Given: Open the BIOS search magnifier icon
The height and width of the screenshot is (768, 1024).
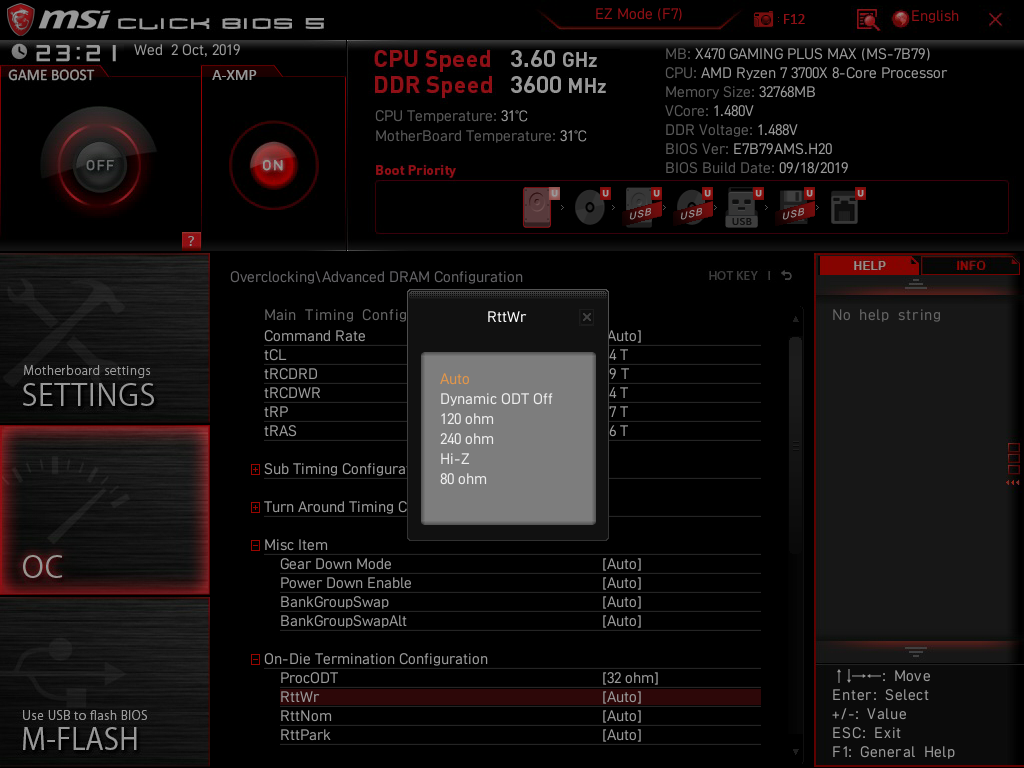Looking at the screenshot, I should pos(868,20).
